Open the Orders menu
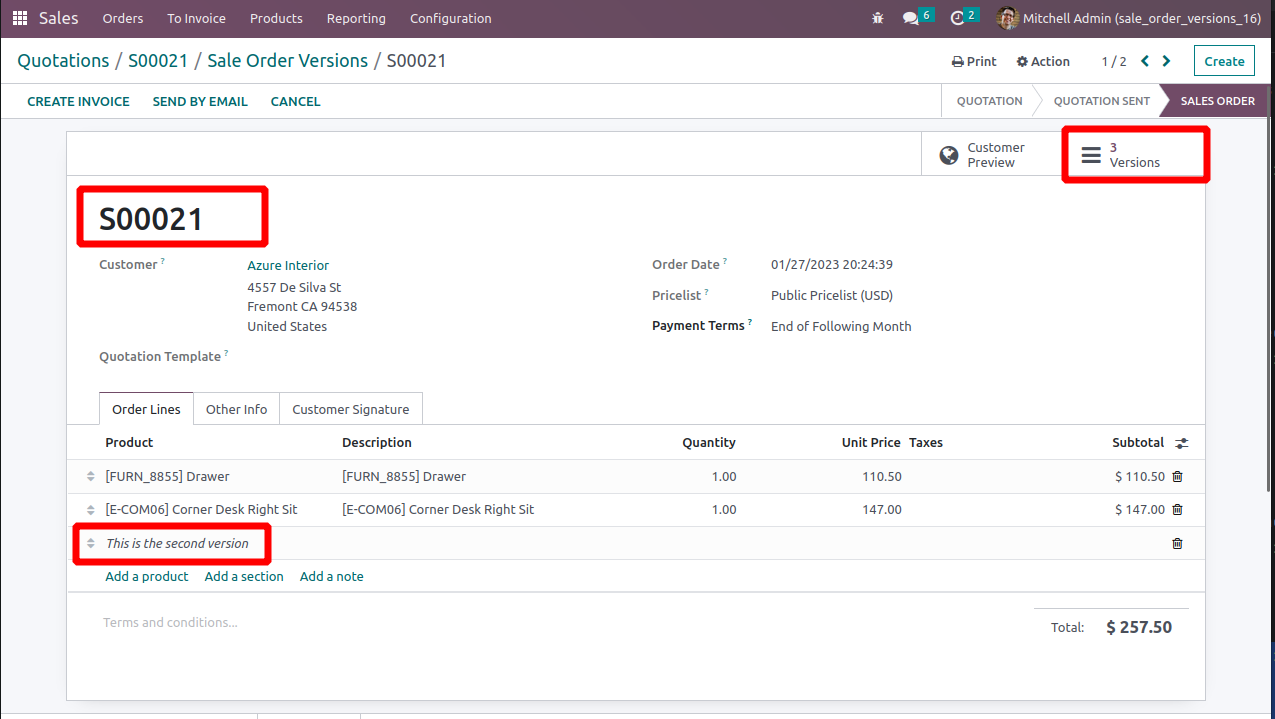Image resolution: width=1275 pixels, height=719 pixels. [123, 18]
